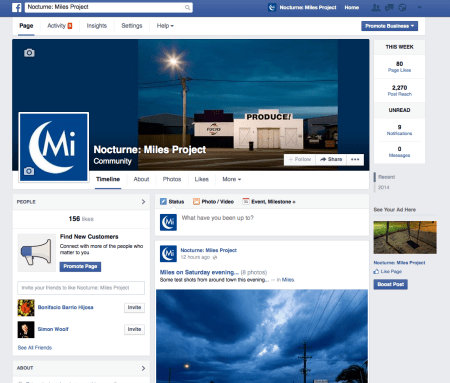Open the Miles on Saturday evening album link
Screen dimensions: 450x383
[199, 272]
